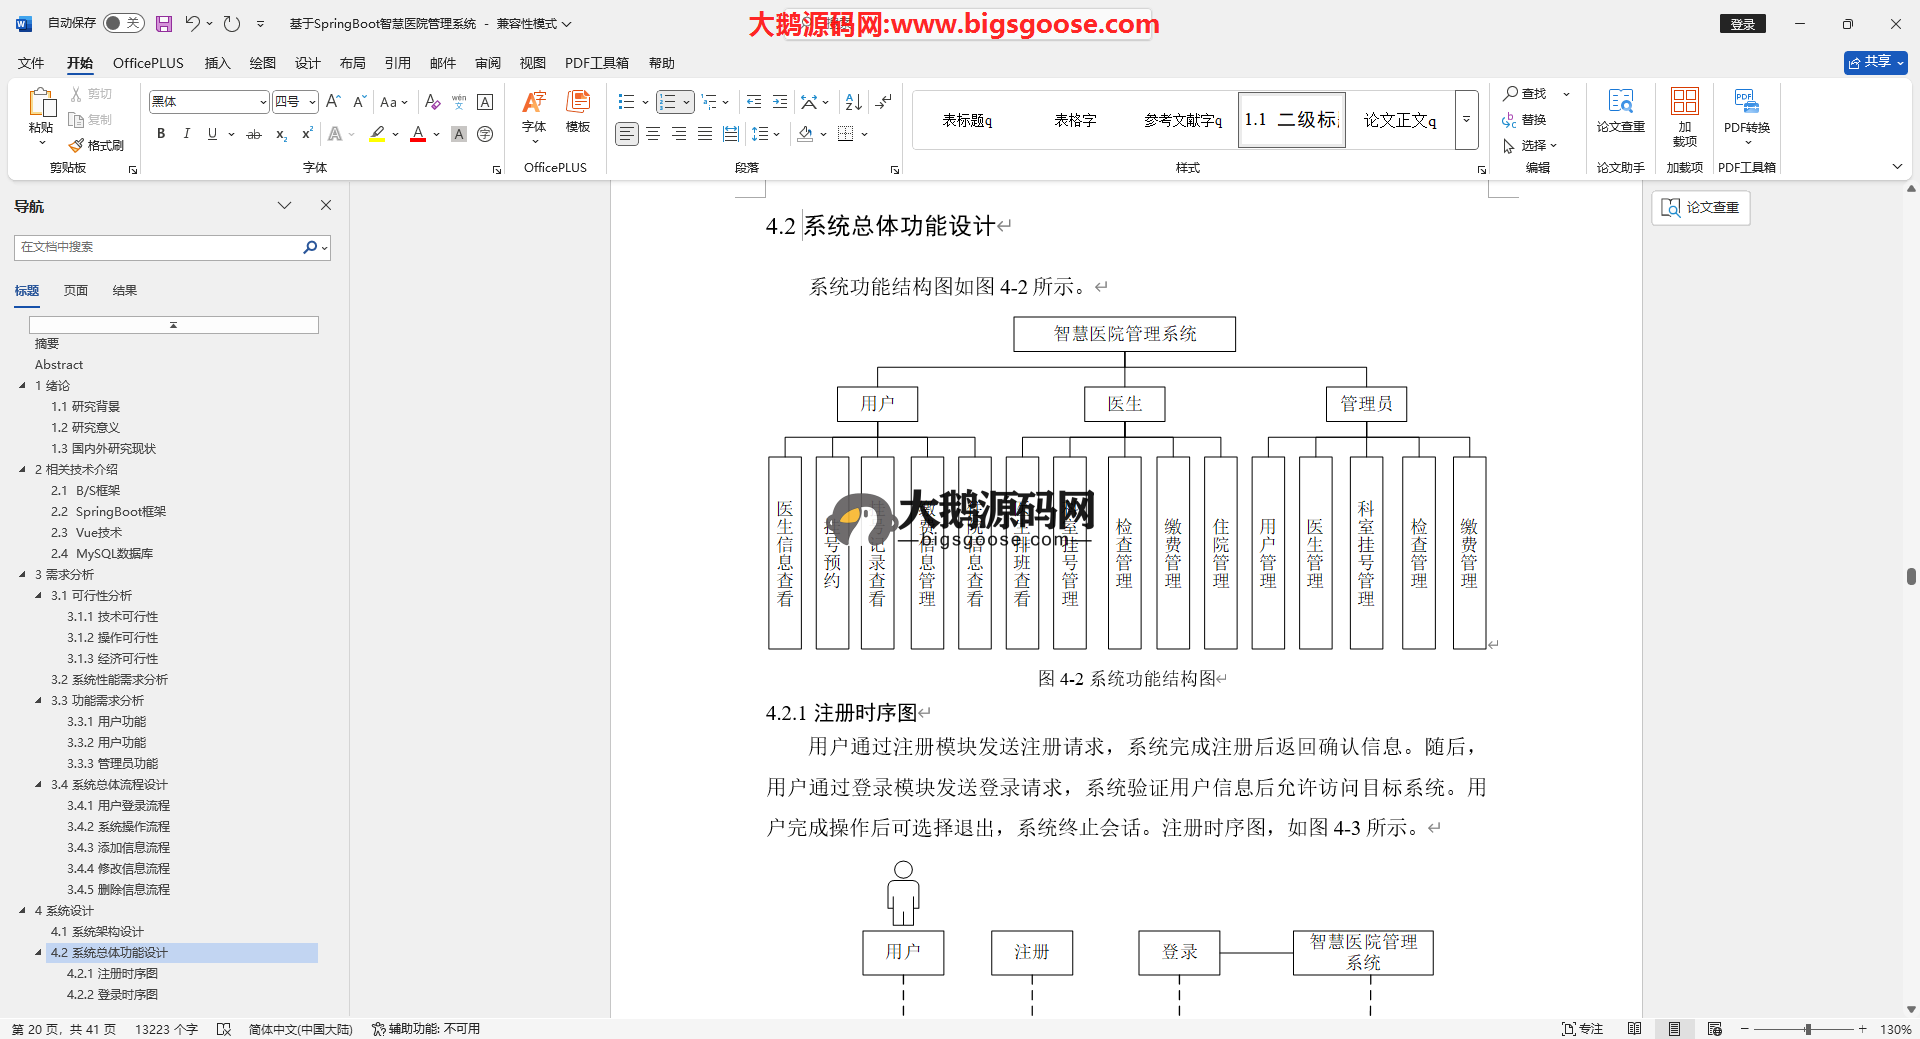Click the navigation search box

[x=158, y=247]
